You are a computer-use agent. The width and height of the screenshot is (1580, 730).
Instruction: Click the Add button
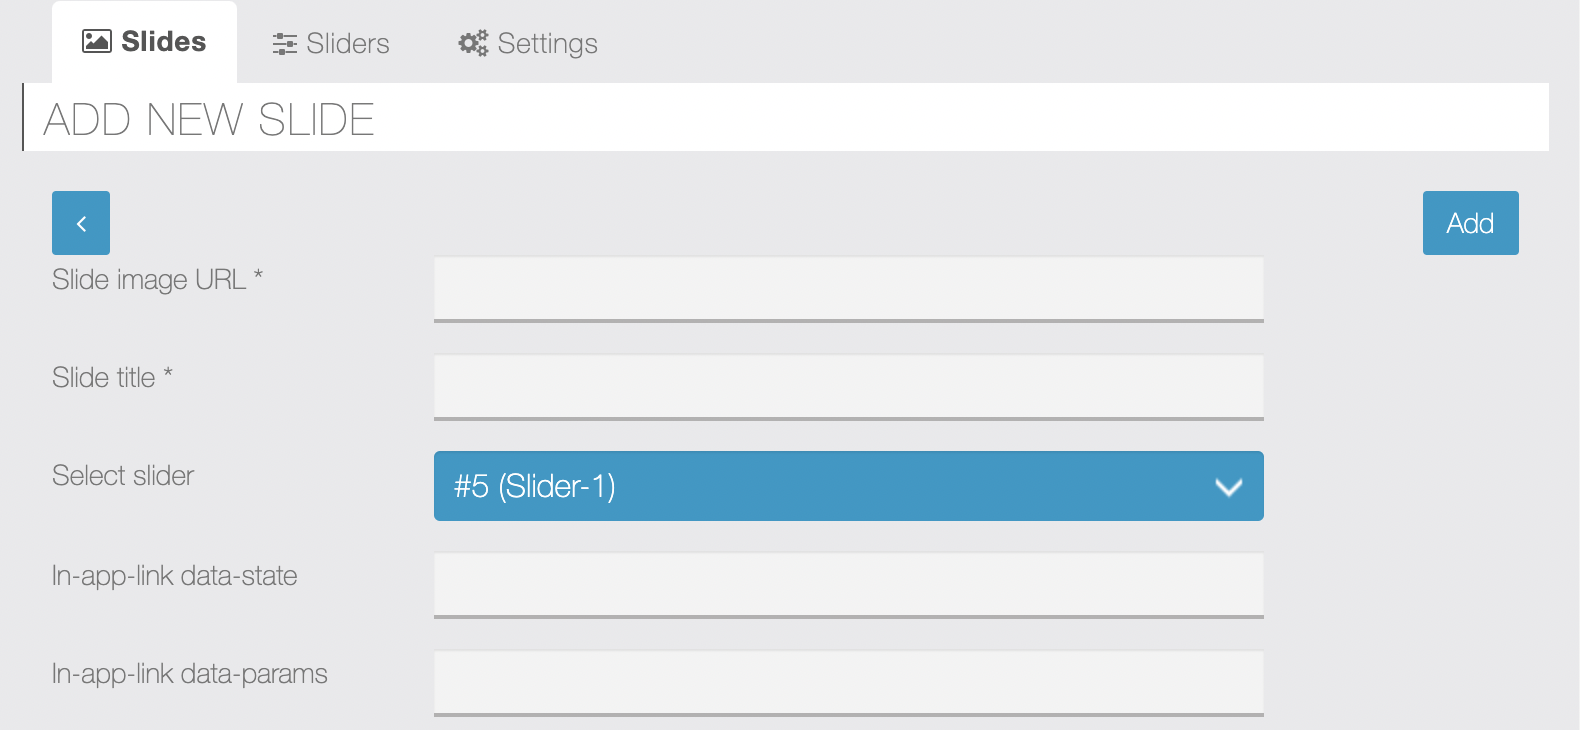1470,222
